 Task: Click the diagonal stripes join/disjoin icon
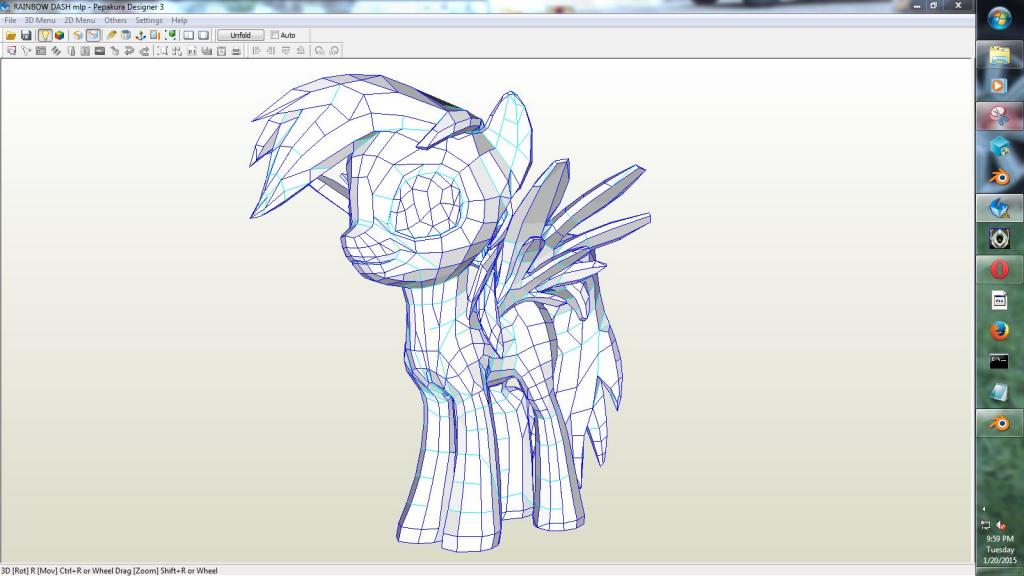(x=56, y=50)
